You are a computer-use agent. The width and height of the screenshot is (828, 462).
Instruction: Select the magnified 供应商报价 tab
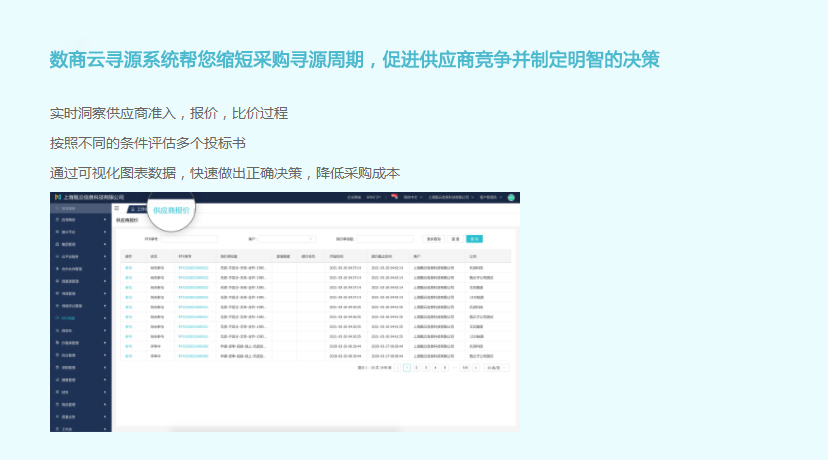pos(171,210)
